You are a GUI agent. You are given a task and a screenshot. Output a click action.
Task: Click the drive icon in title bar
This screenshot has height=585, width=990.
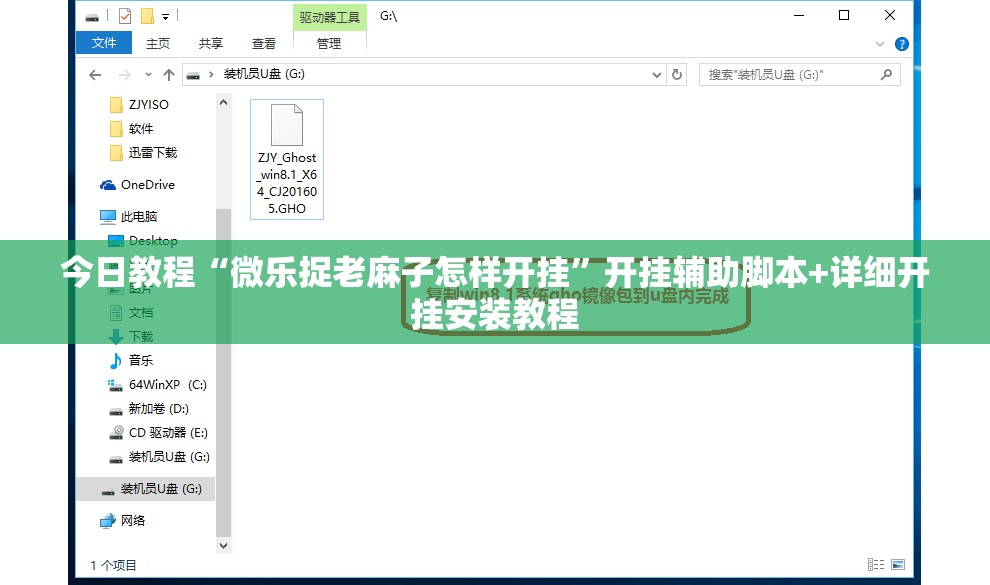(x=92, y=17)
